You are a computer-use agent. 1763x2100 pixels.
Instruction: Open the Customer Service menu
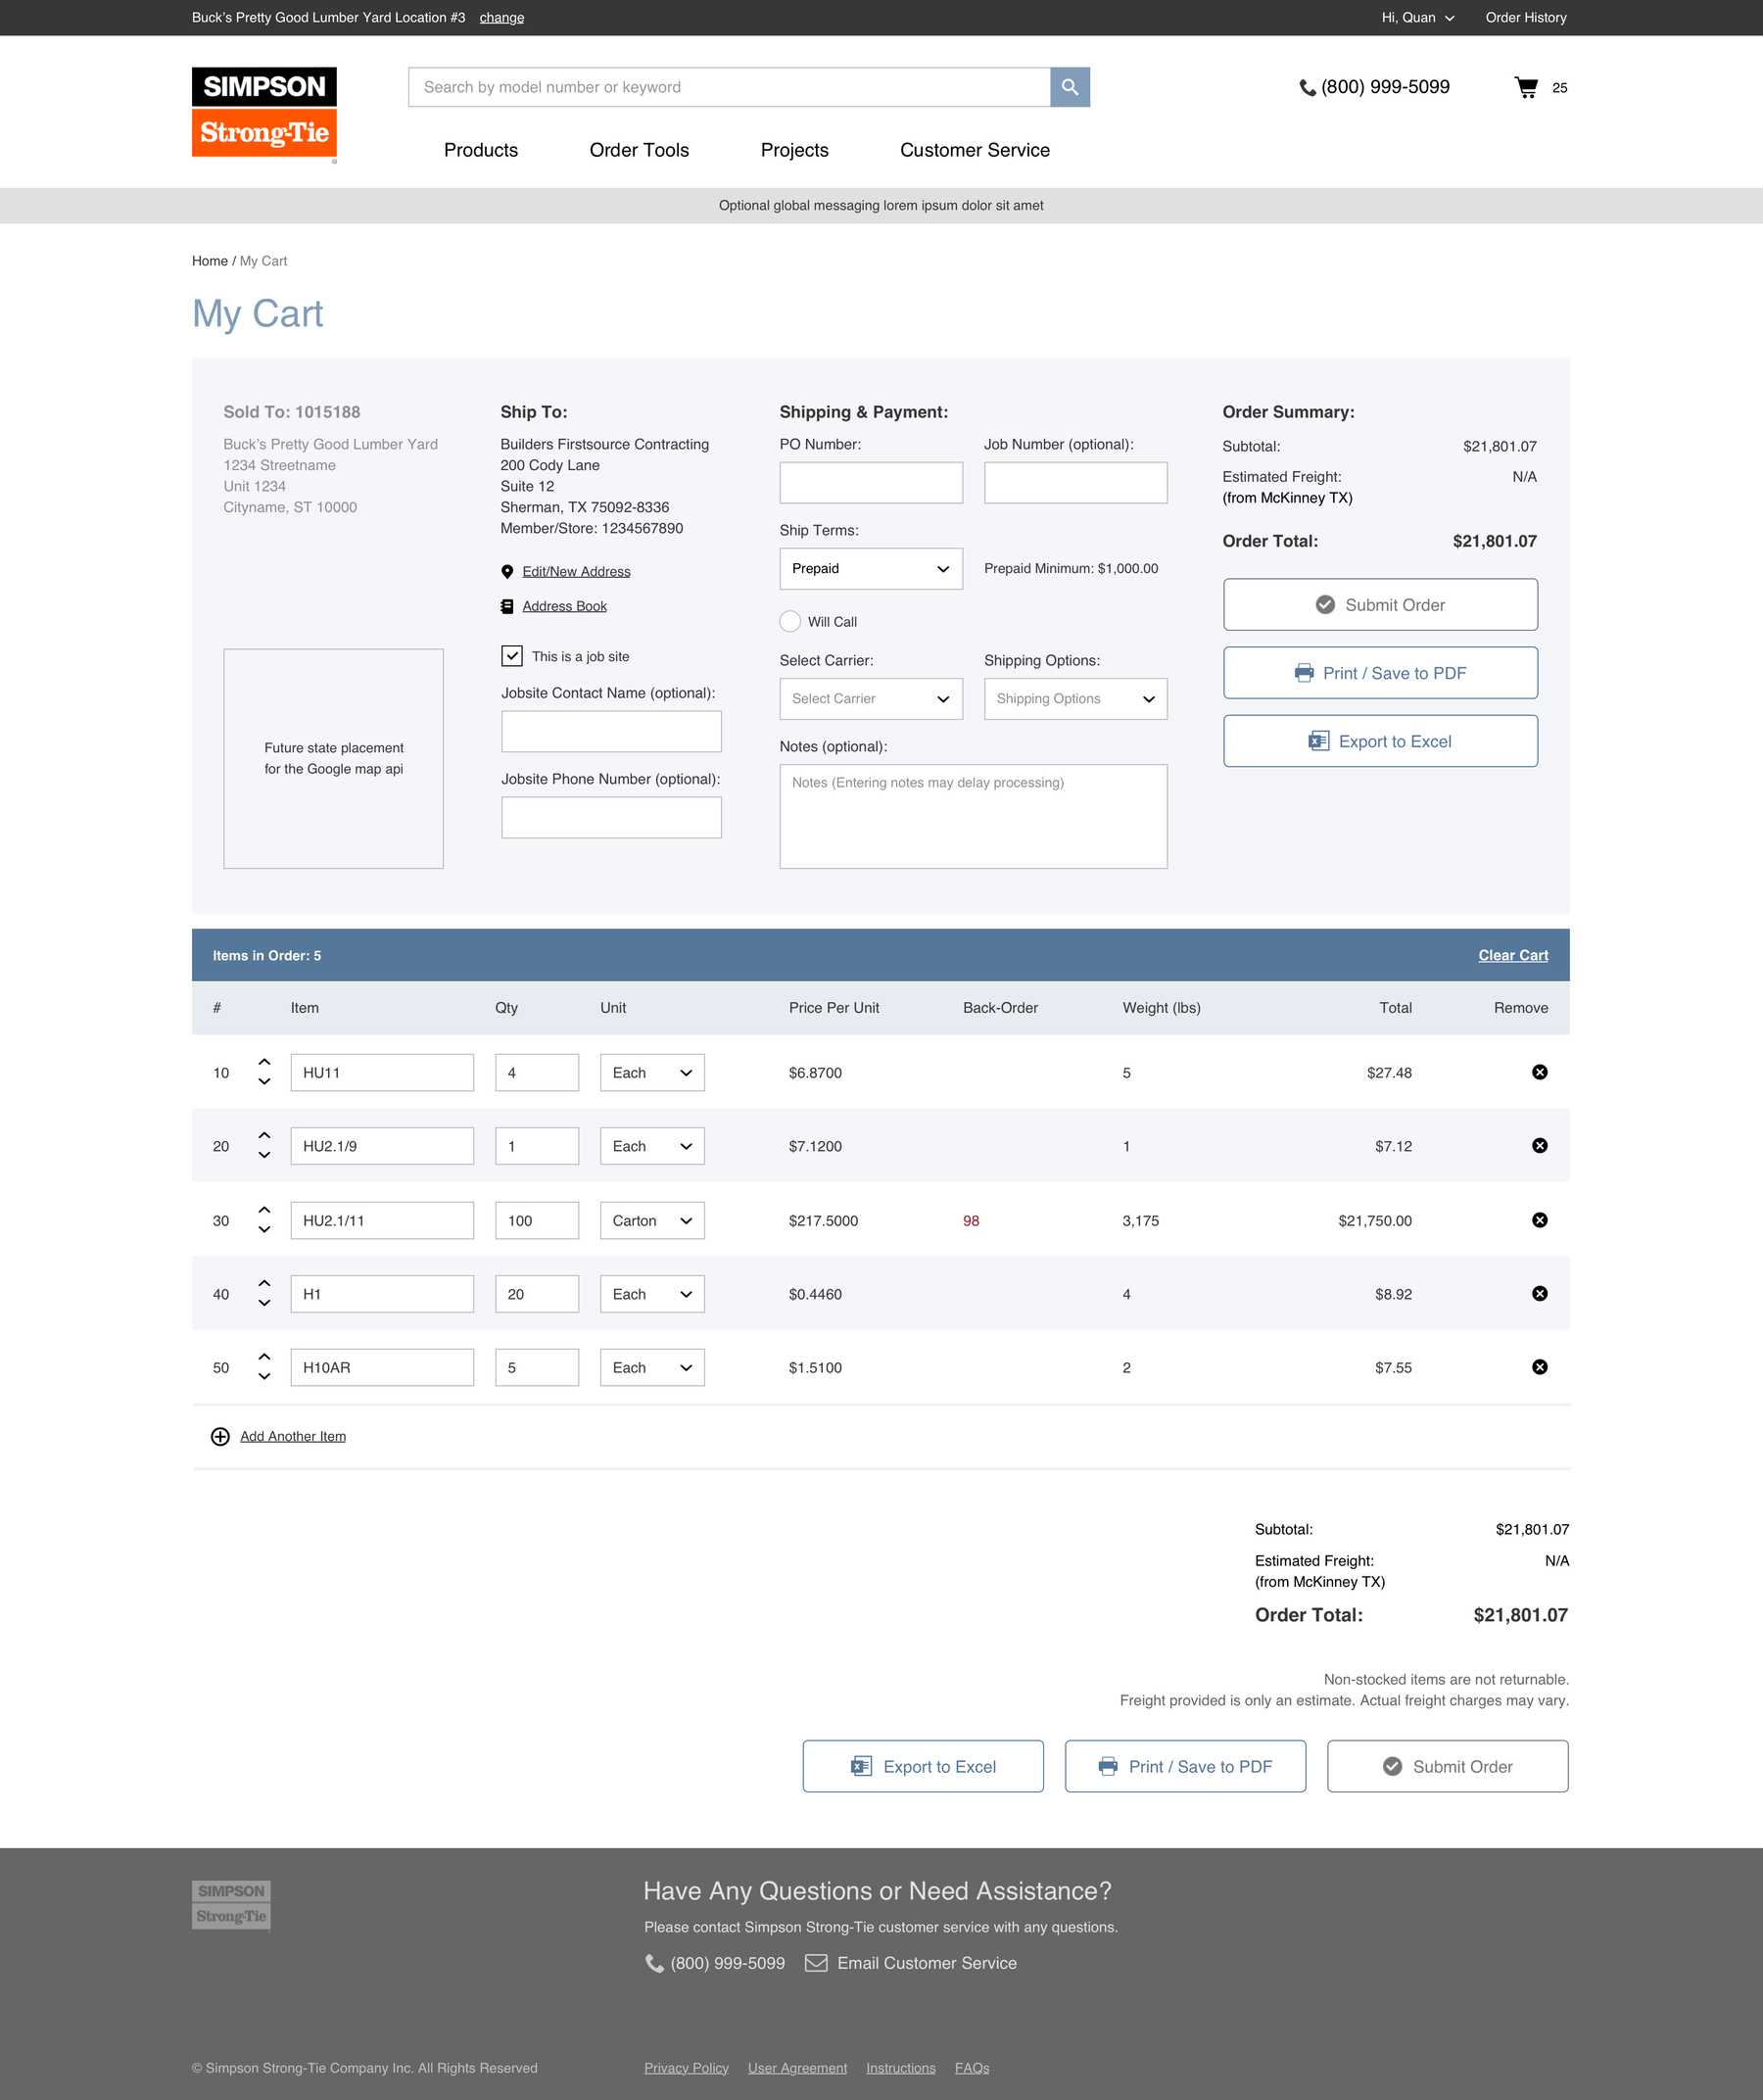point(974,150)
